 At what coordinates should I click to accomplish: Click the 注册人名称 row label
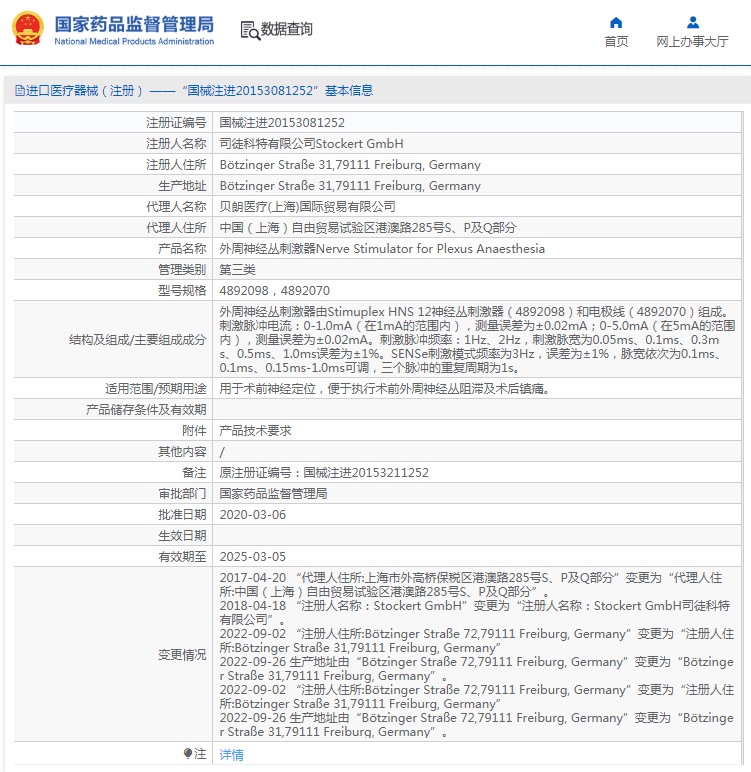click(176, 144)
